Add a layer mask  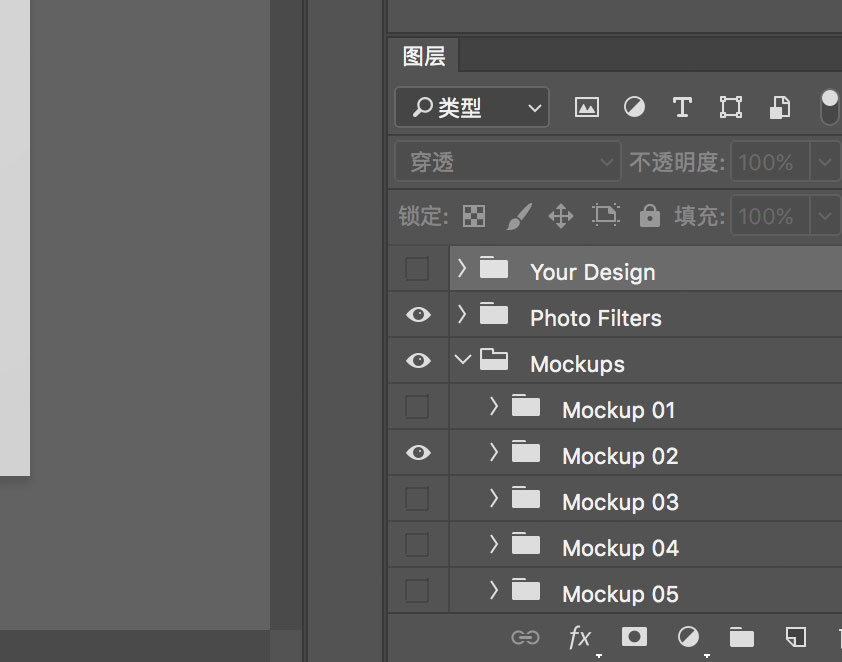click(634, 637)
